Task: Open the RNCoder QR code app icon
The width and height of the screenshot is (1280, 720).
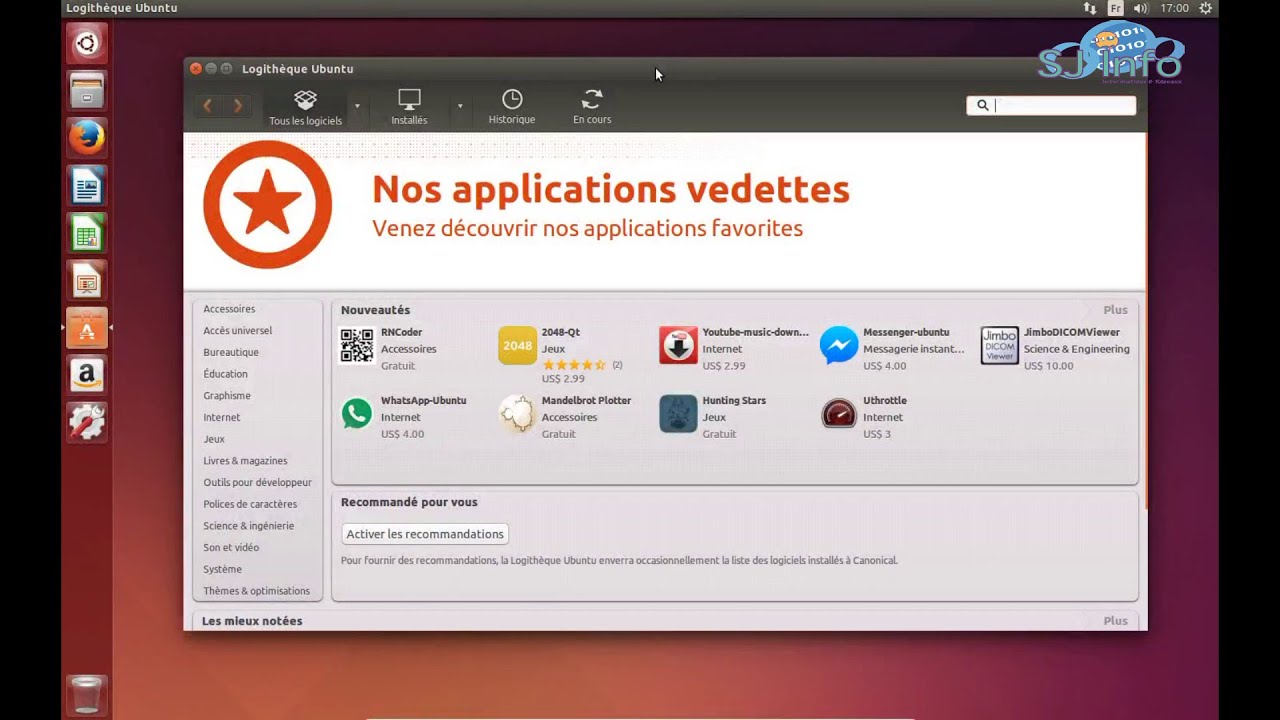Action: click(357, 345)
